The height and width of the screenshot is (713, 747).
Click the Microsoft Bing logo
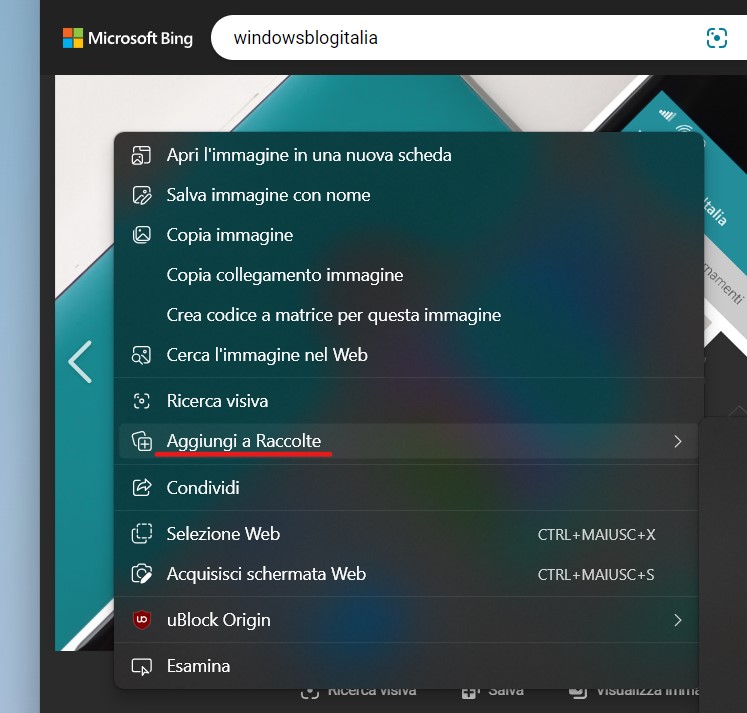128,38
